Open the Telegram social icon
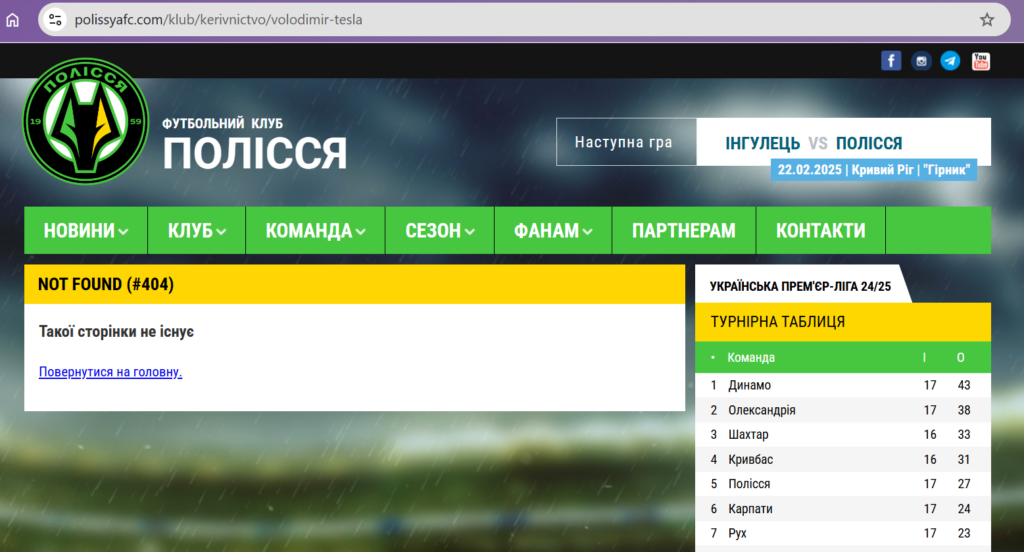The image size is (1024, 552). coord(950,61)
